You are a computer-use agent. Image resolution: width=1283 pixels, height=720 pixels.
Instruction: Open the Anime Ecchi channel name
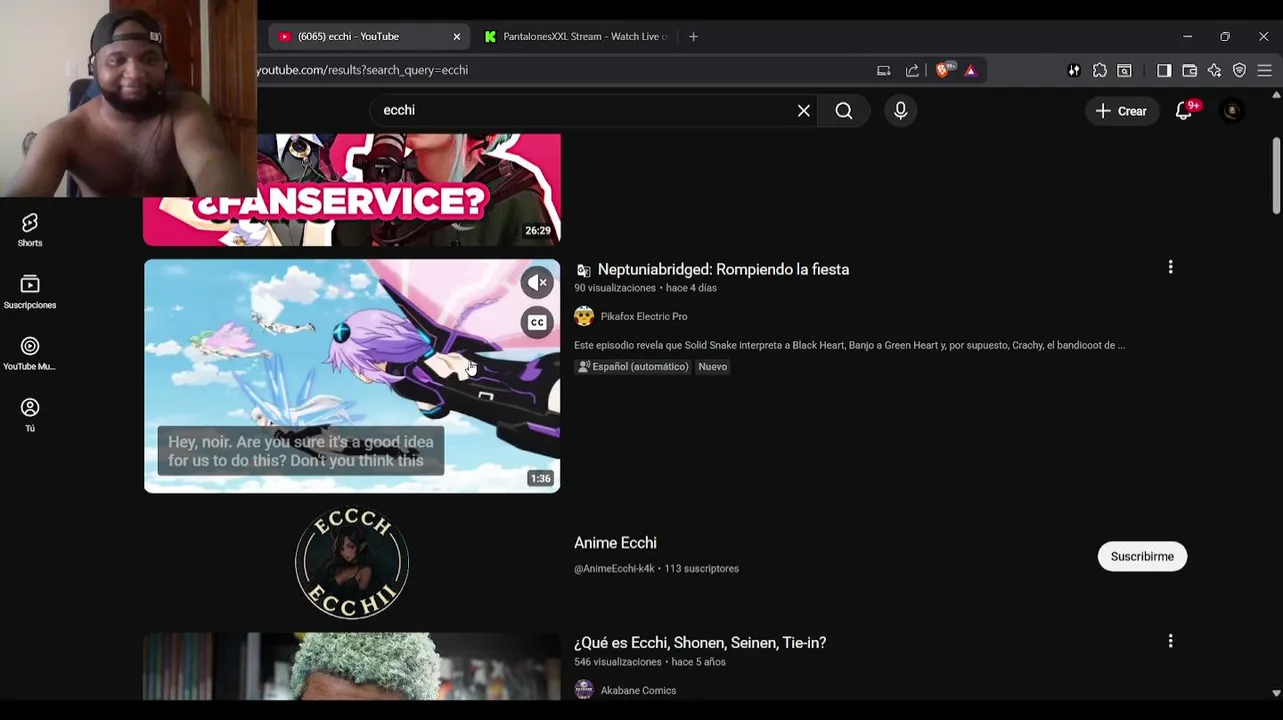(615, 543)
